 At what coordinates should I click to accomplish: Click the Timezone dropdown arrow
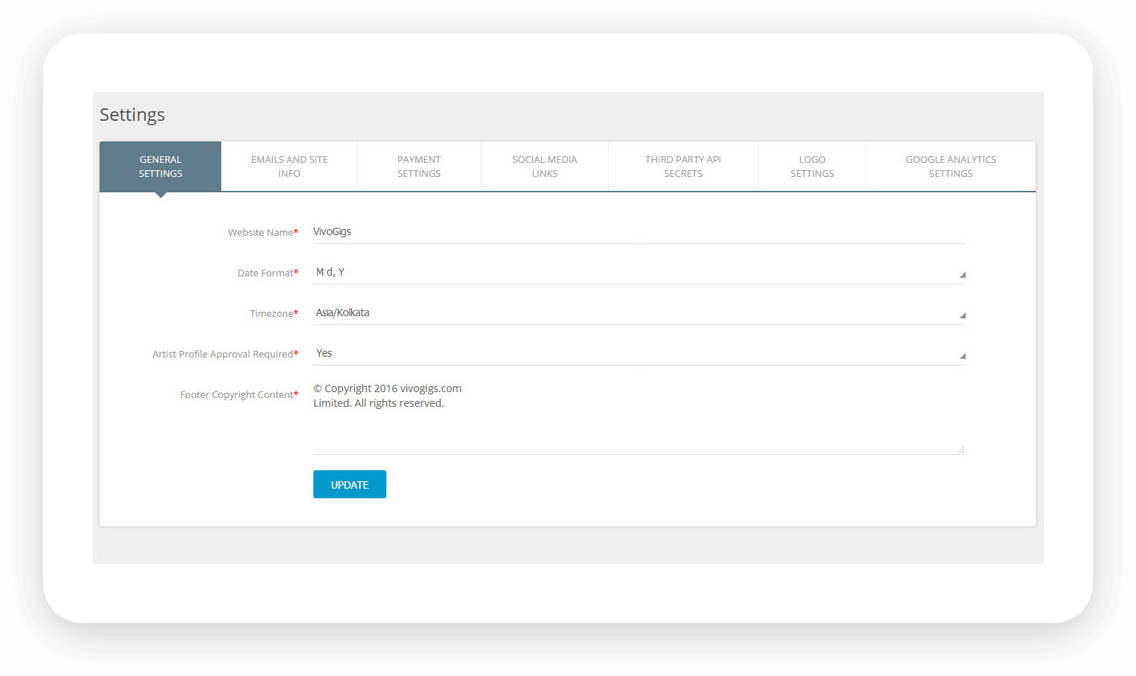point(961,313)
